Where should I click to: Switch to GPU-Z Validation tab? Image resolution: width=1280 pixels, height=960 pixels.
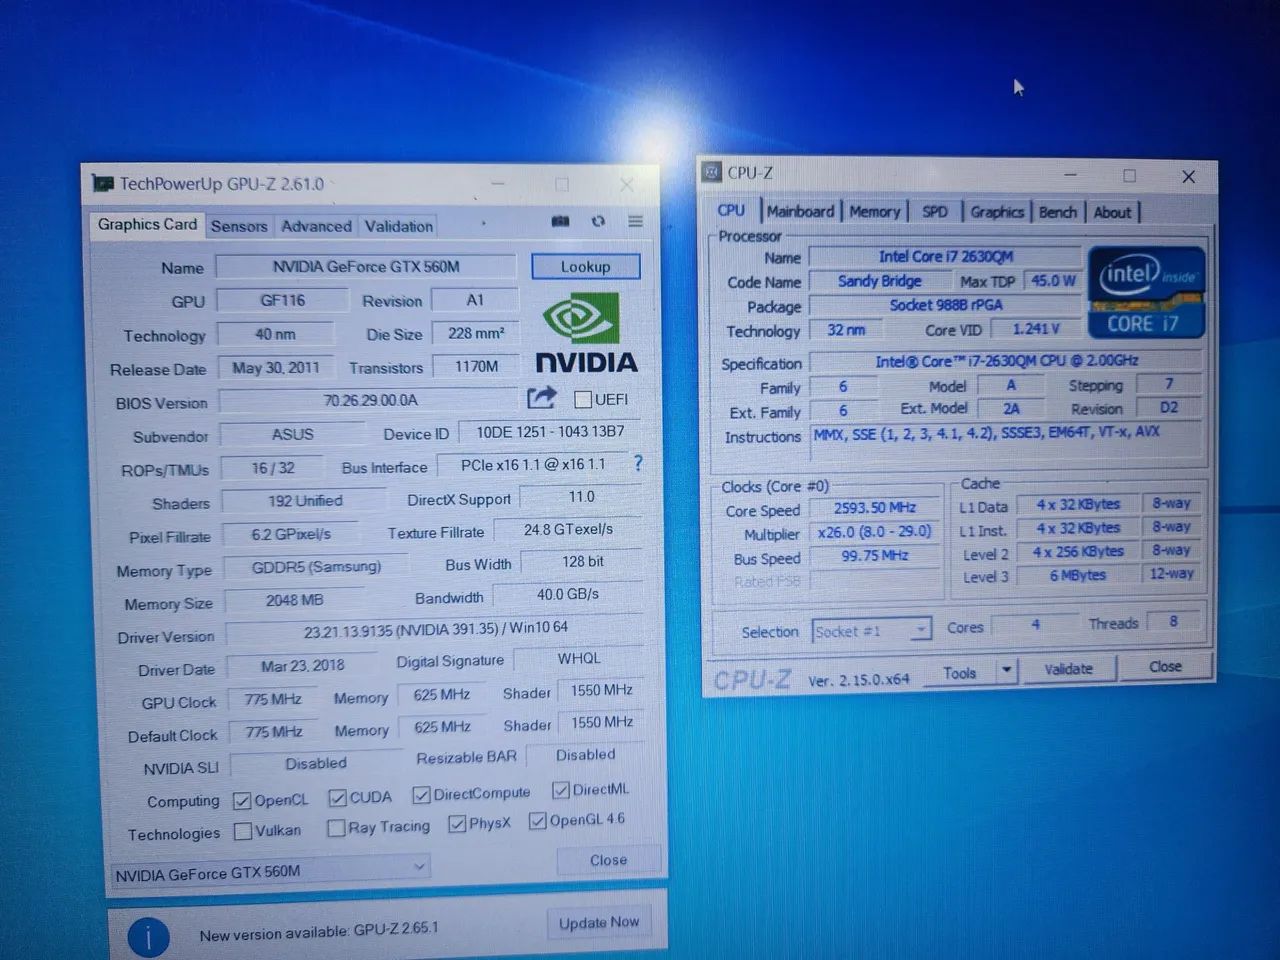pos(398,226)
